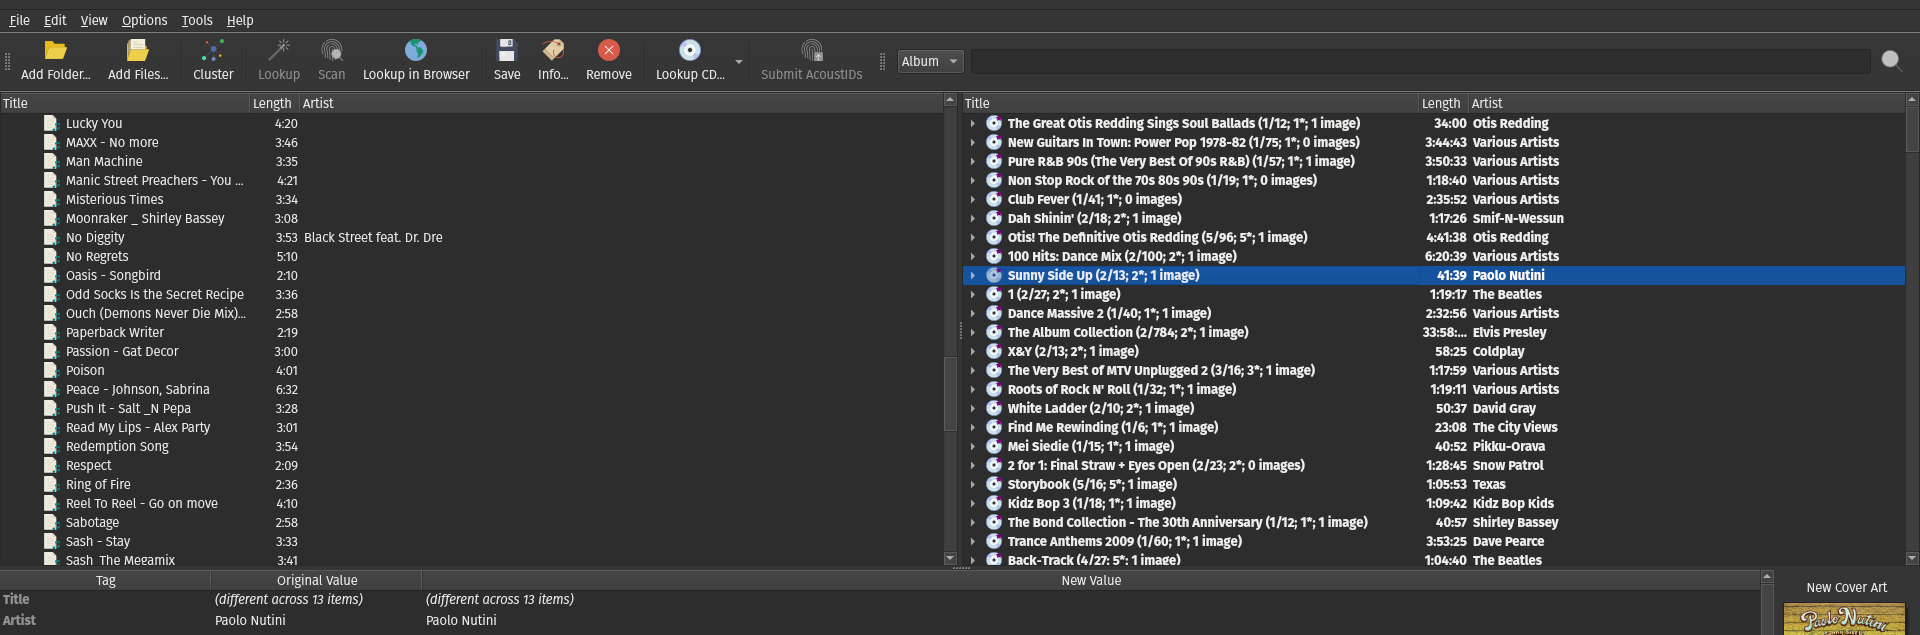Image resolution: width=1920 pixels, height=635 pixels.
Task: Sort right pane by Artist header
Action: click(1685, 103)
